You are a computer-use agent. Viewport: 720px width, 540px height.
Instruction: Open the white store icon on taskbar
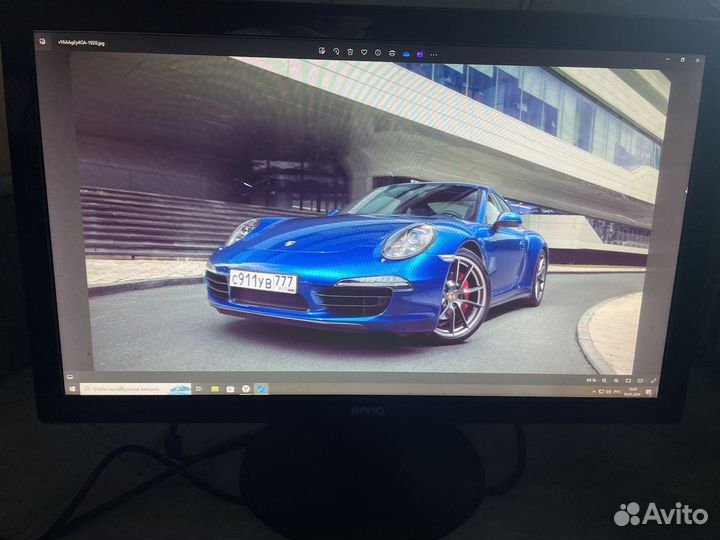(x=230, y=389)
